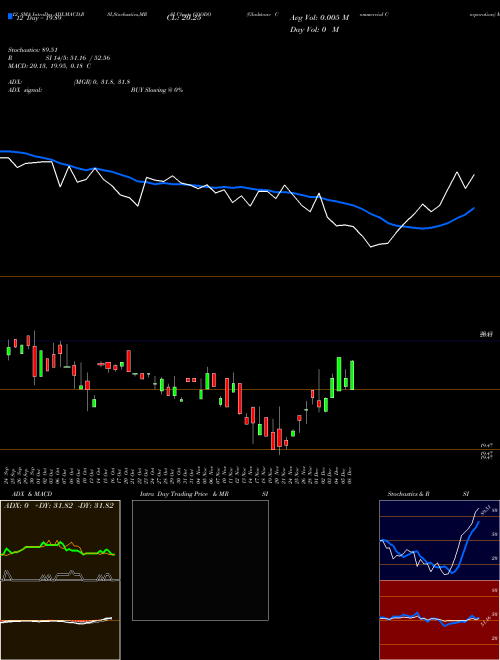Click the 'BUY Slowing @ 0%' signal text
Viewport: 500px width, 660px height.
[x=157, y=90]
